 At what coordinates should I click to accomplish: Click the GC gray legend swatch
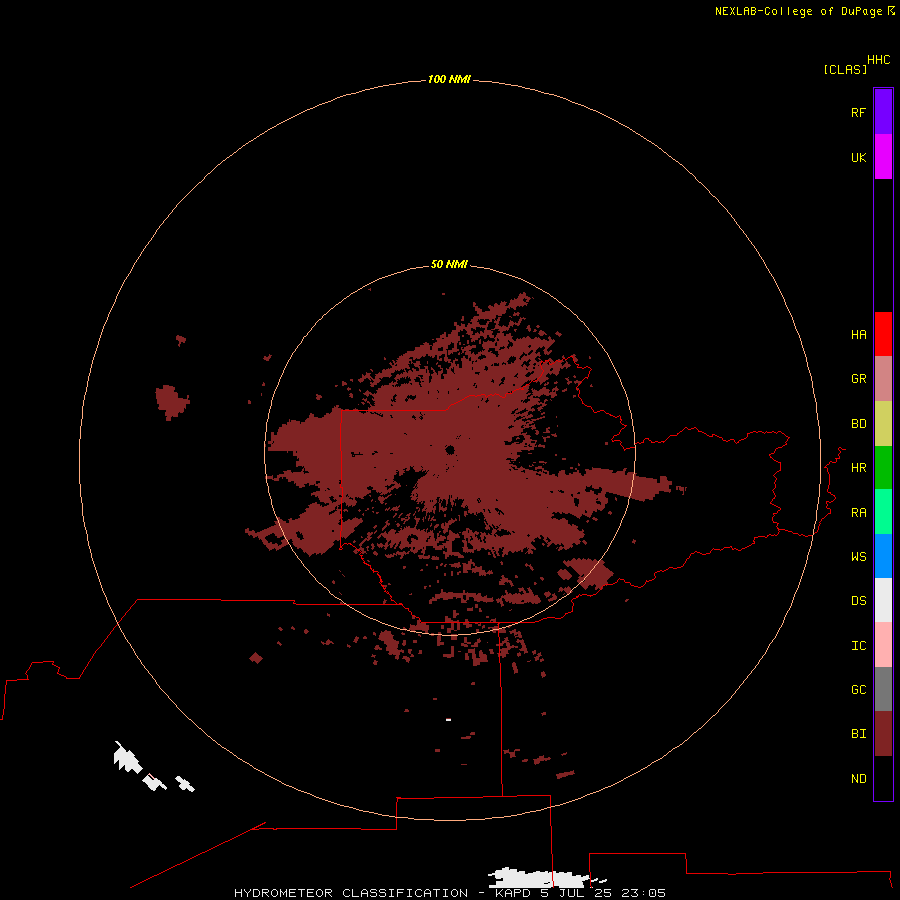click(x=883, y=689)
